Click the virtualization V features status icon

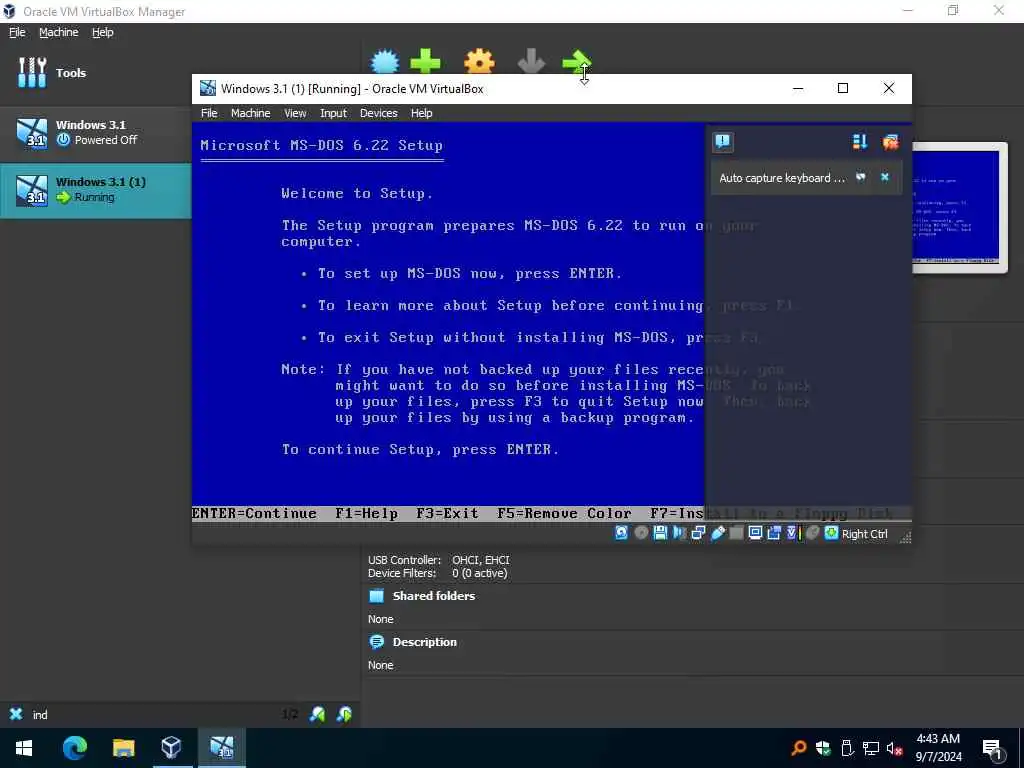tap(793, 533)
